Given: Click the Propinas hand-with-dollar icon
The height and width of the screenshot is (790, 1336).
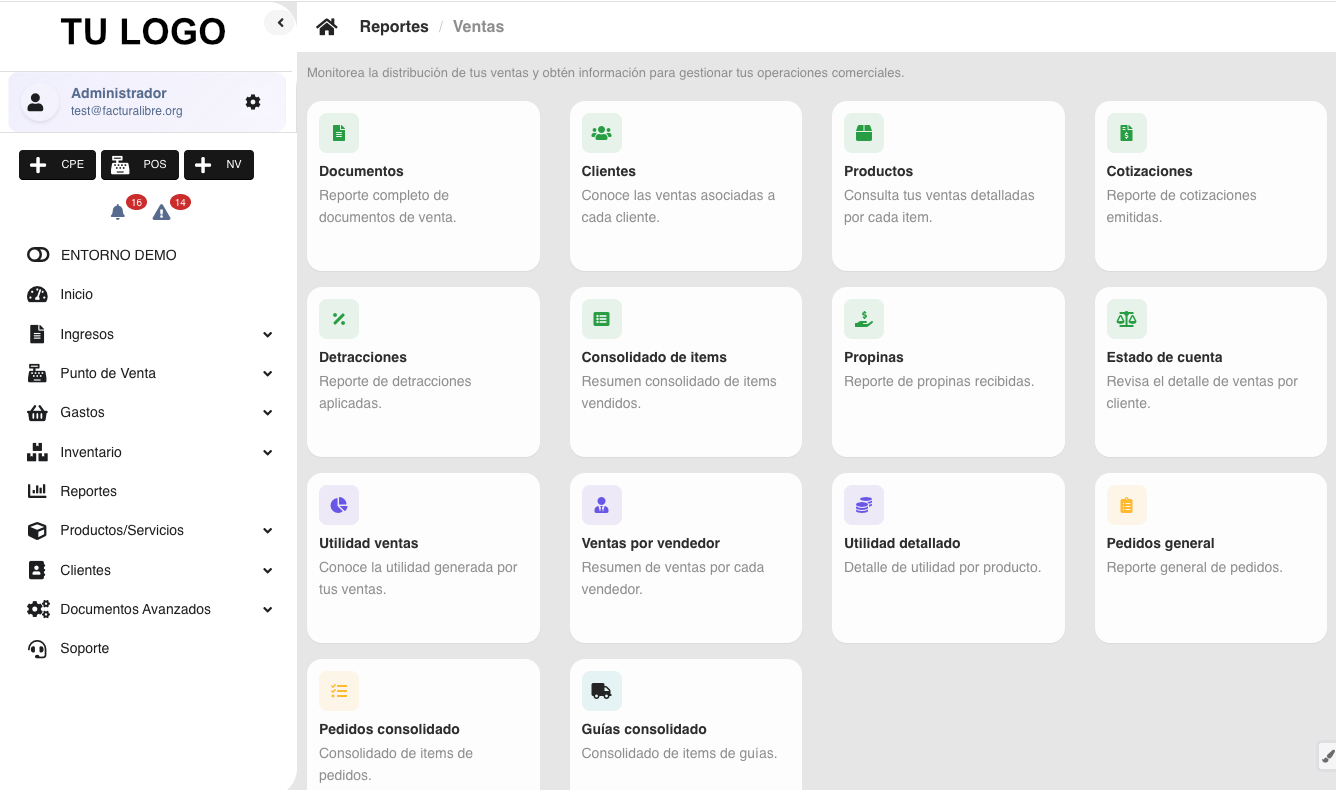Looking at the screenshot, I should (x=863, y=319).
